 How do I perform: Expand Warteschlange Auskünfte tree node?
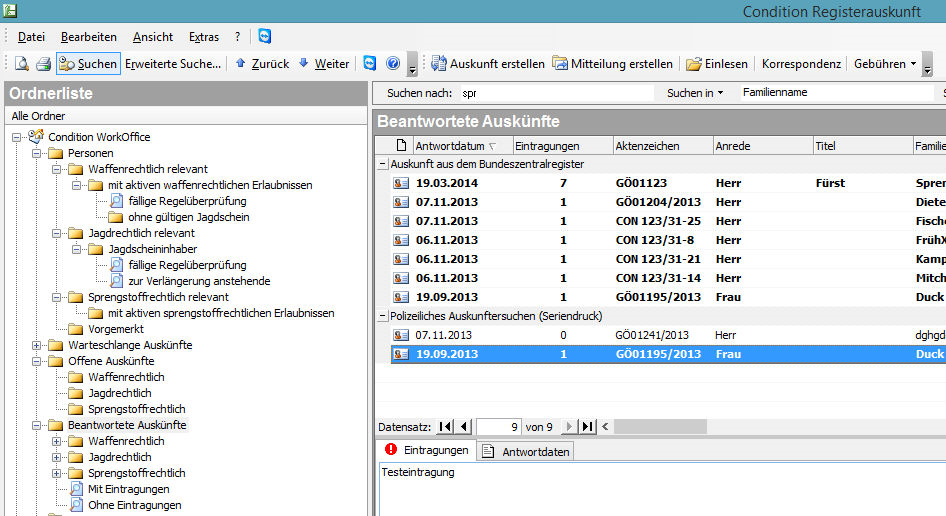click(x=37, y=345)
